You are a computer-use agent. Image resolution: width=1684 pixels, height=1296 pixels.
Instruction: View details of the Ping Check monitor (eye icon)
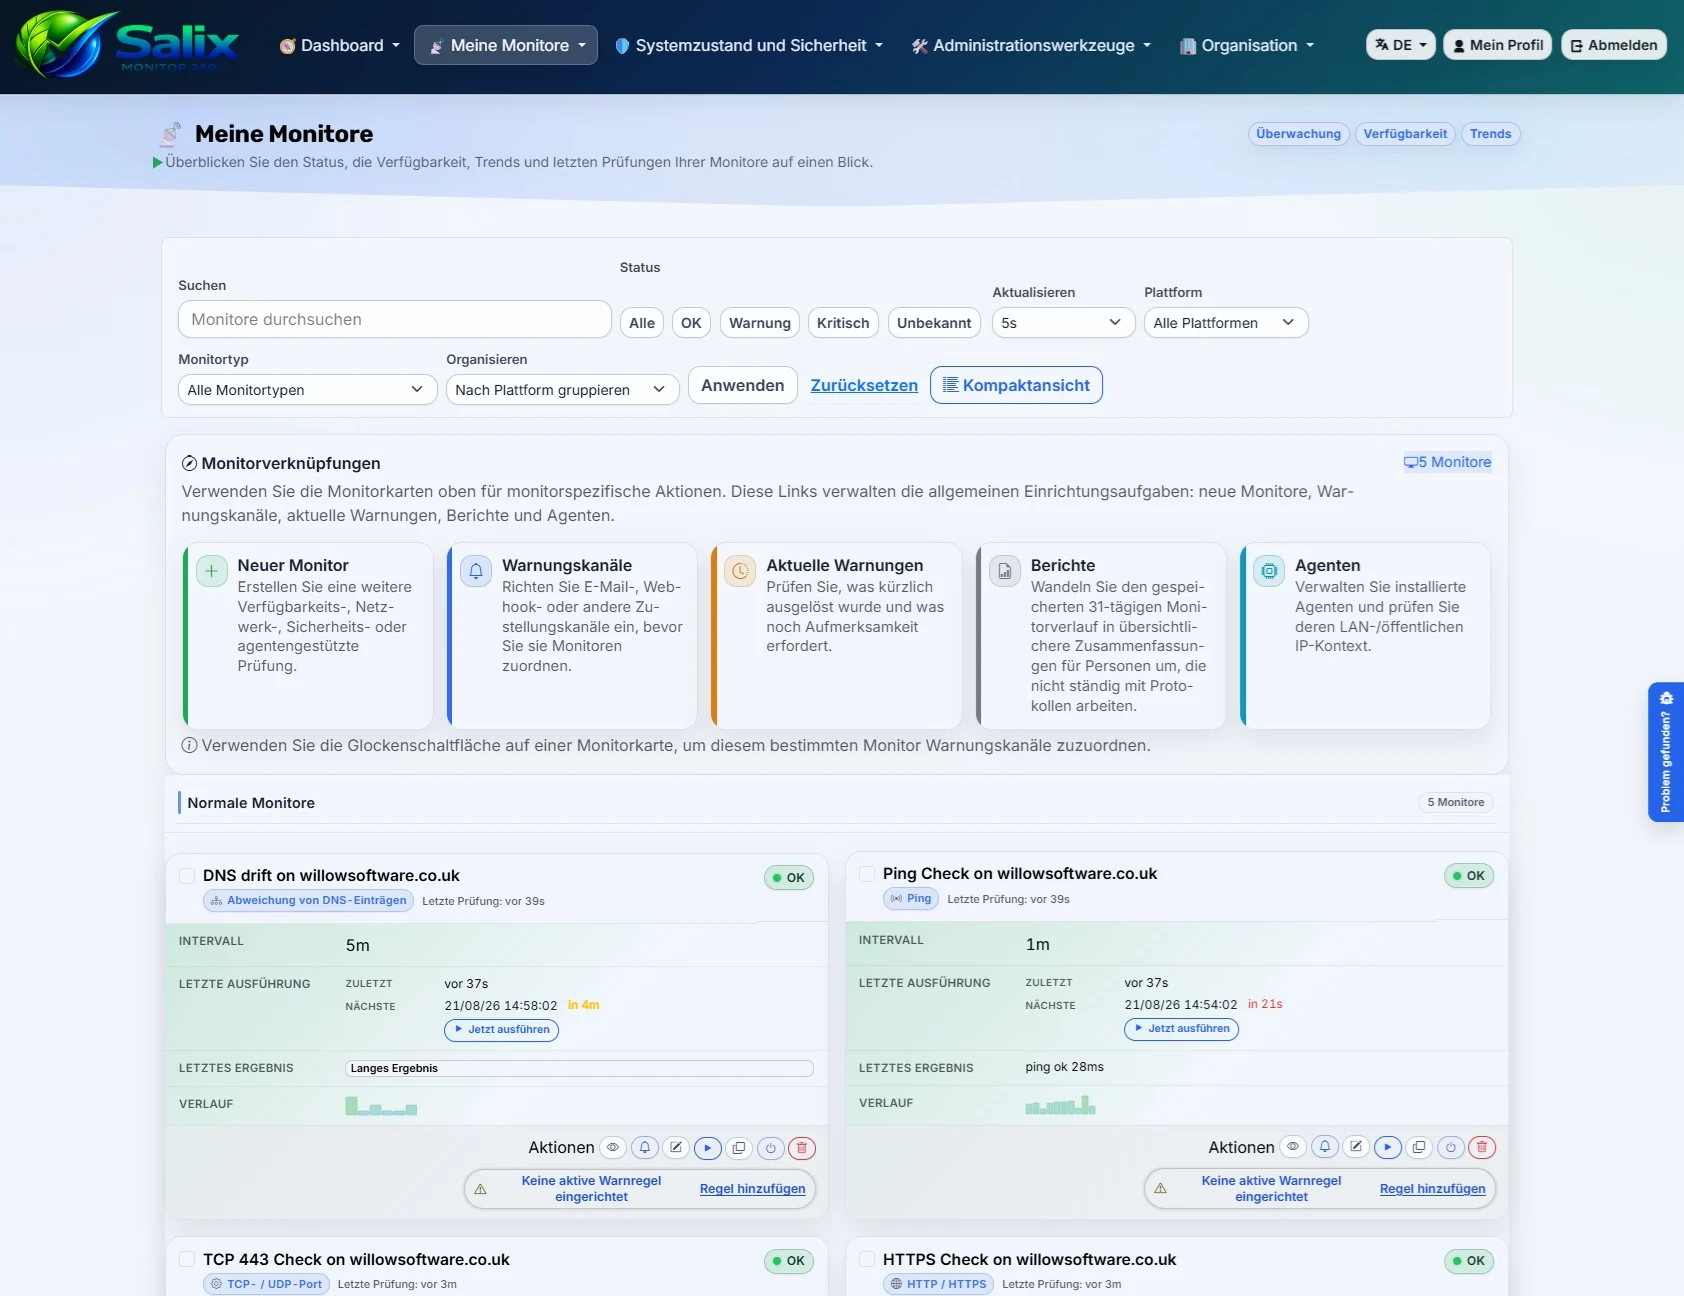click(1293, 1147)
